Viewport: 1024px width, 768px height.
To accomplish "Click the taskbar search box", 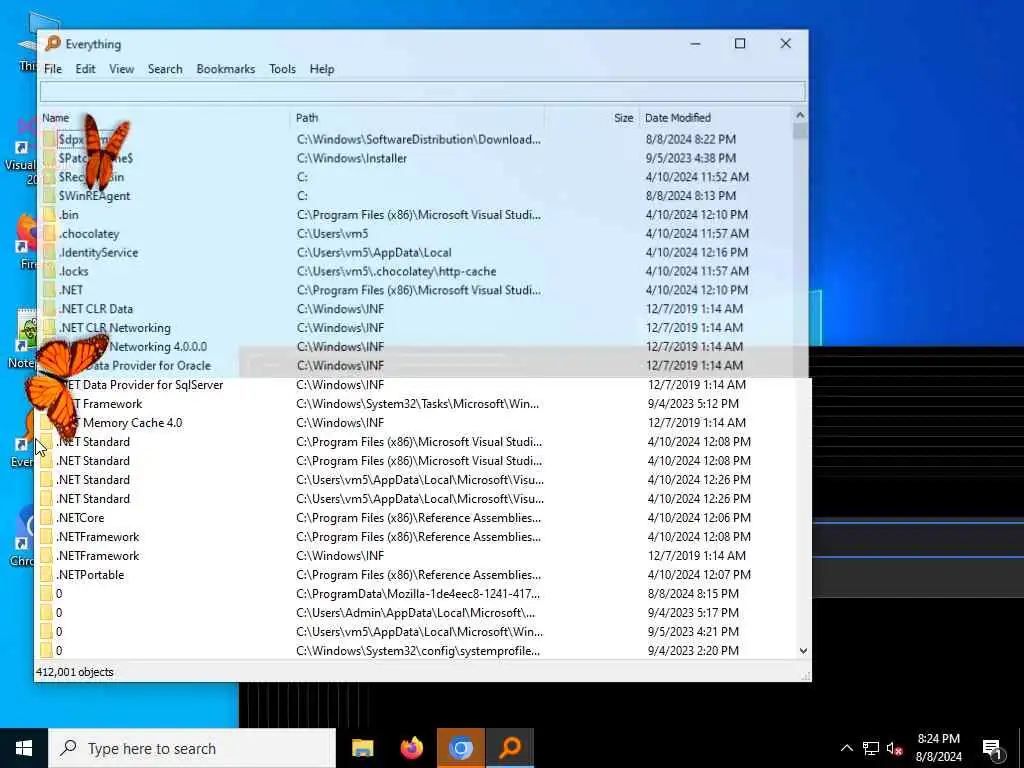I will 192,748.
